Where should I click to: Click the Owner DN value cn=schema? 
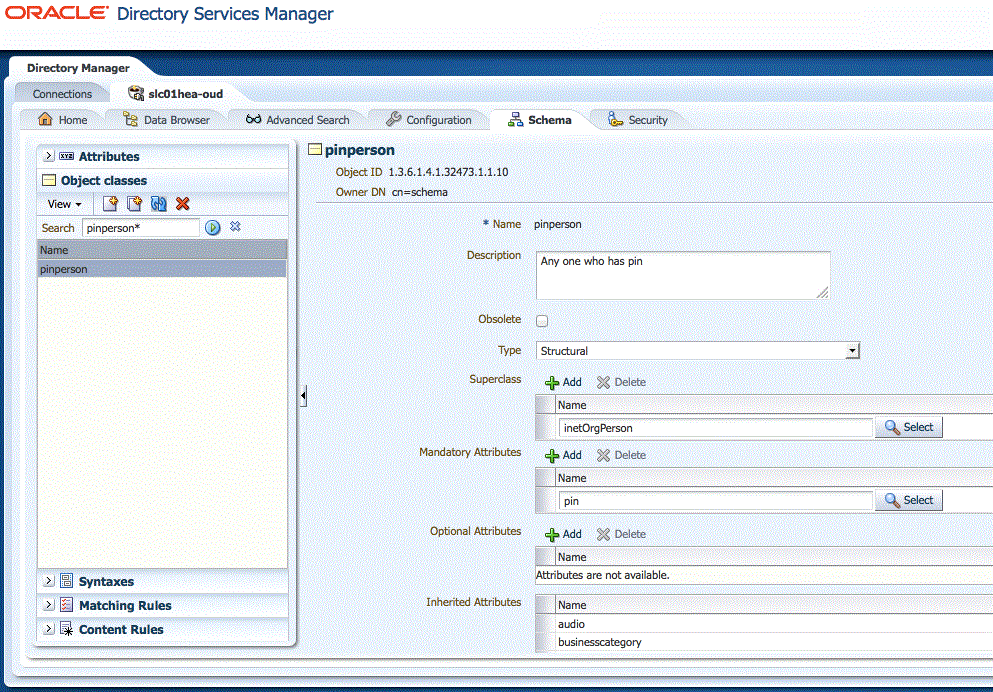click(420, 192)
